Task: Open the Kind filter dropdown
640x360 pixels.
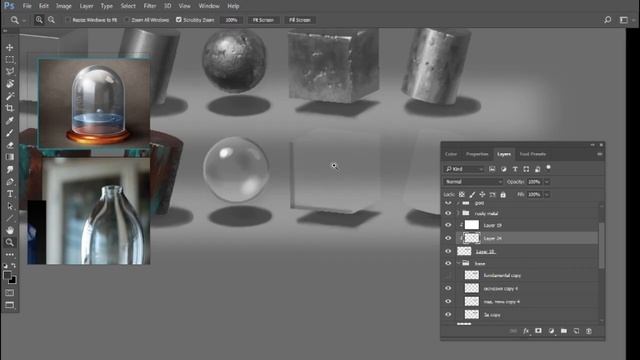Action: point(464,169)
